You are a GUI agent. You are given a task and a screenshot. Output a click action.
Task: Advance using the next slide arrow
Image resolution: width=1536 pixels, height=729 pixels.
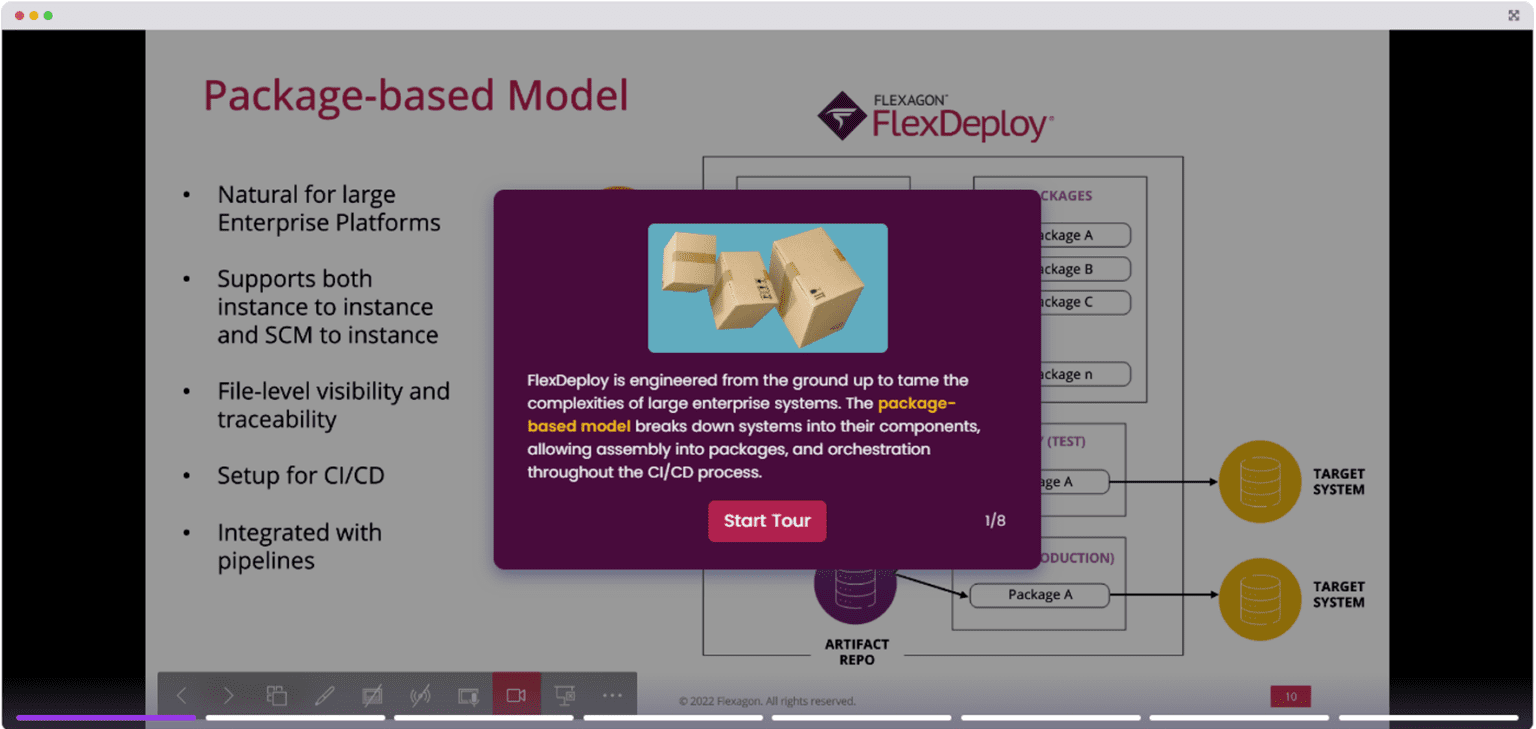click(x=229, y=695)
